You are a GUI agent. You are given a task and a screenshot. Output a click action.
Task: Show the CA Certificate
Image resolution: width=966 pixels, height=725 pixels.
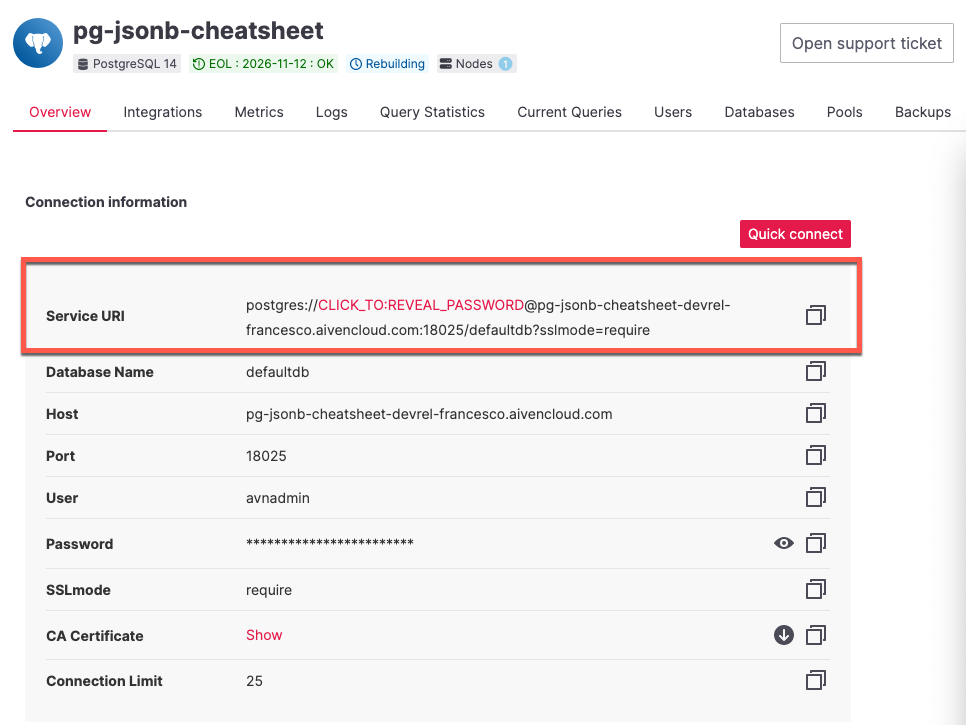point(264,635)
